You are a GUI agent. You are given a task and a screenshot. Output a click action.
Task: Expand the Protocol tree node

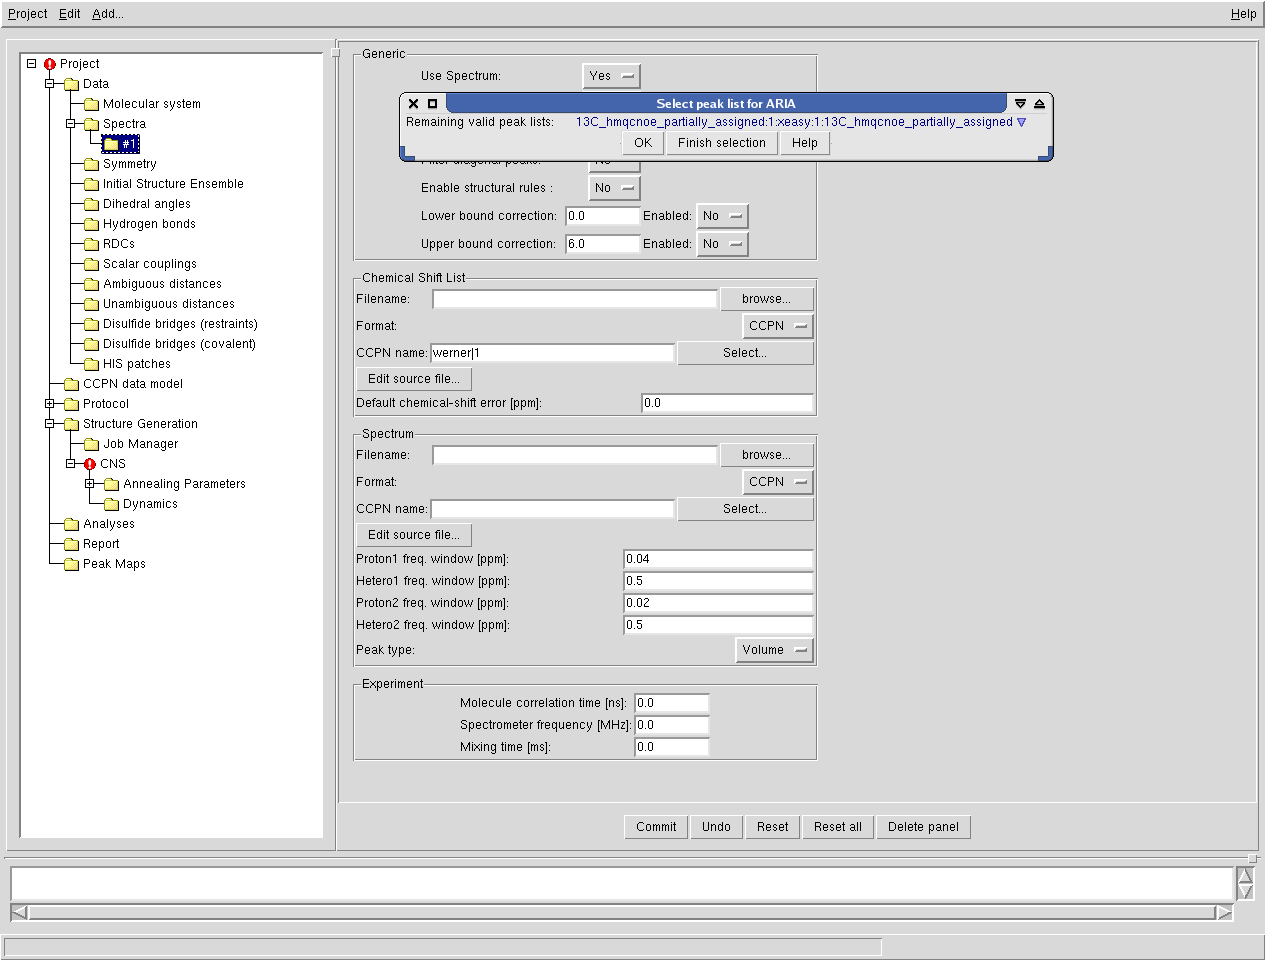tap(49, 404)
